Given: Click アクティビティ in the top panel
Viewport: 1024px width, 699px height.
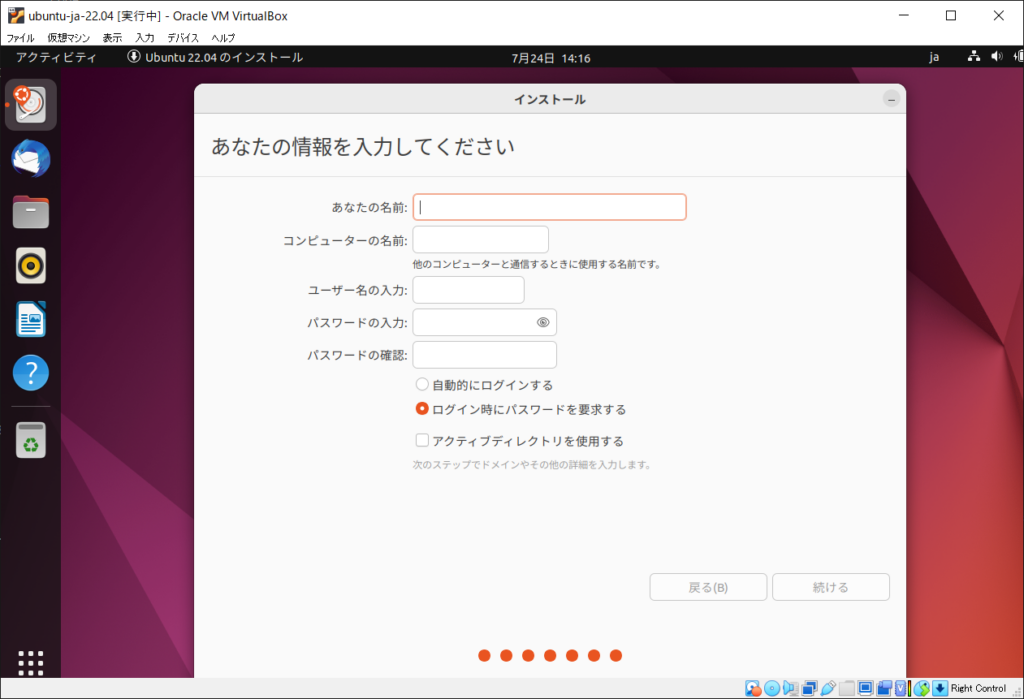Looking at the screenshot, I should [56, 57].
